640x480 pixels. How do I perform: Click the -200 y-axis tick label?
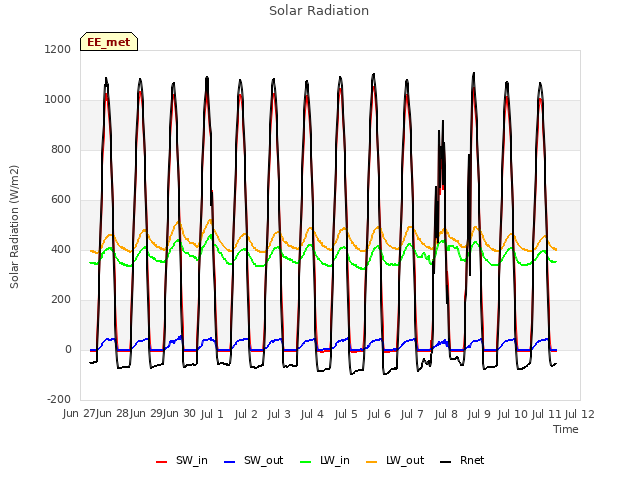[x=59, y=400]
